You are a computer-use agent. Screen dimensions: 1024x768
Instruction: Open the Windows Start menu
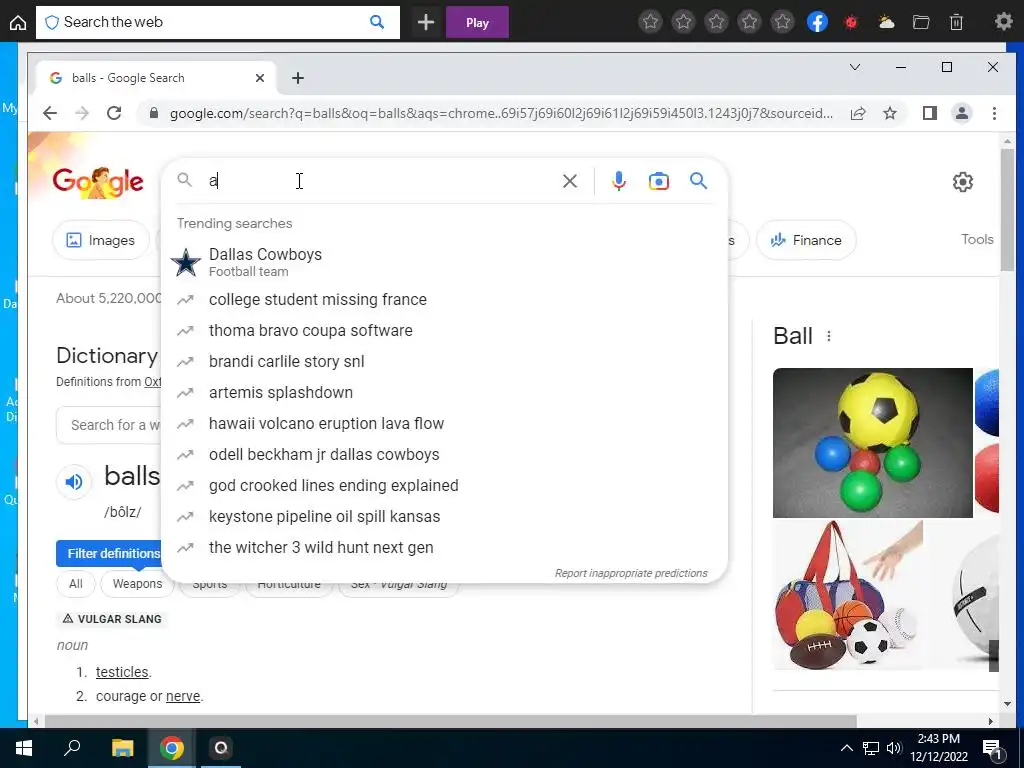(24, 748)
